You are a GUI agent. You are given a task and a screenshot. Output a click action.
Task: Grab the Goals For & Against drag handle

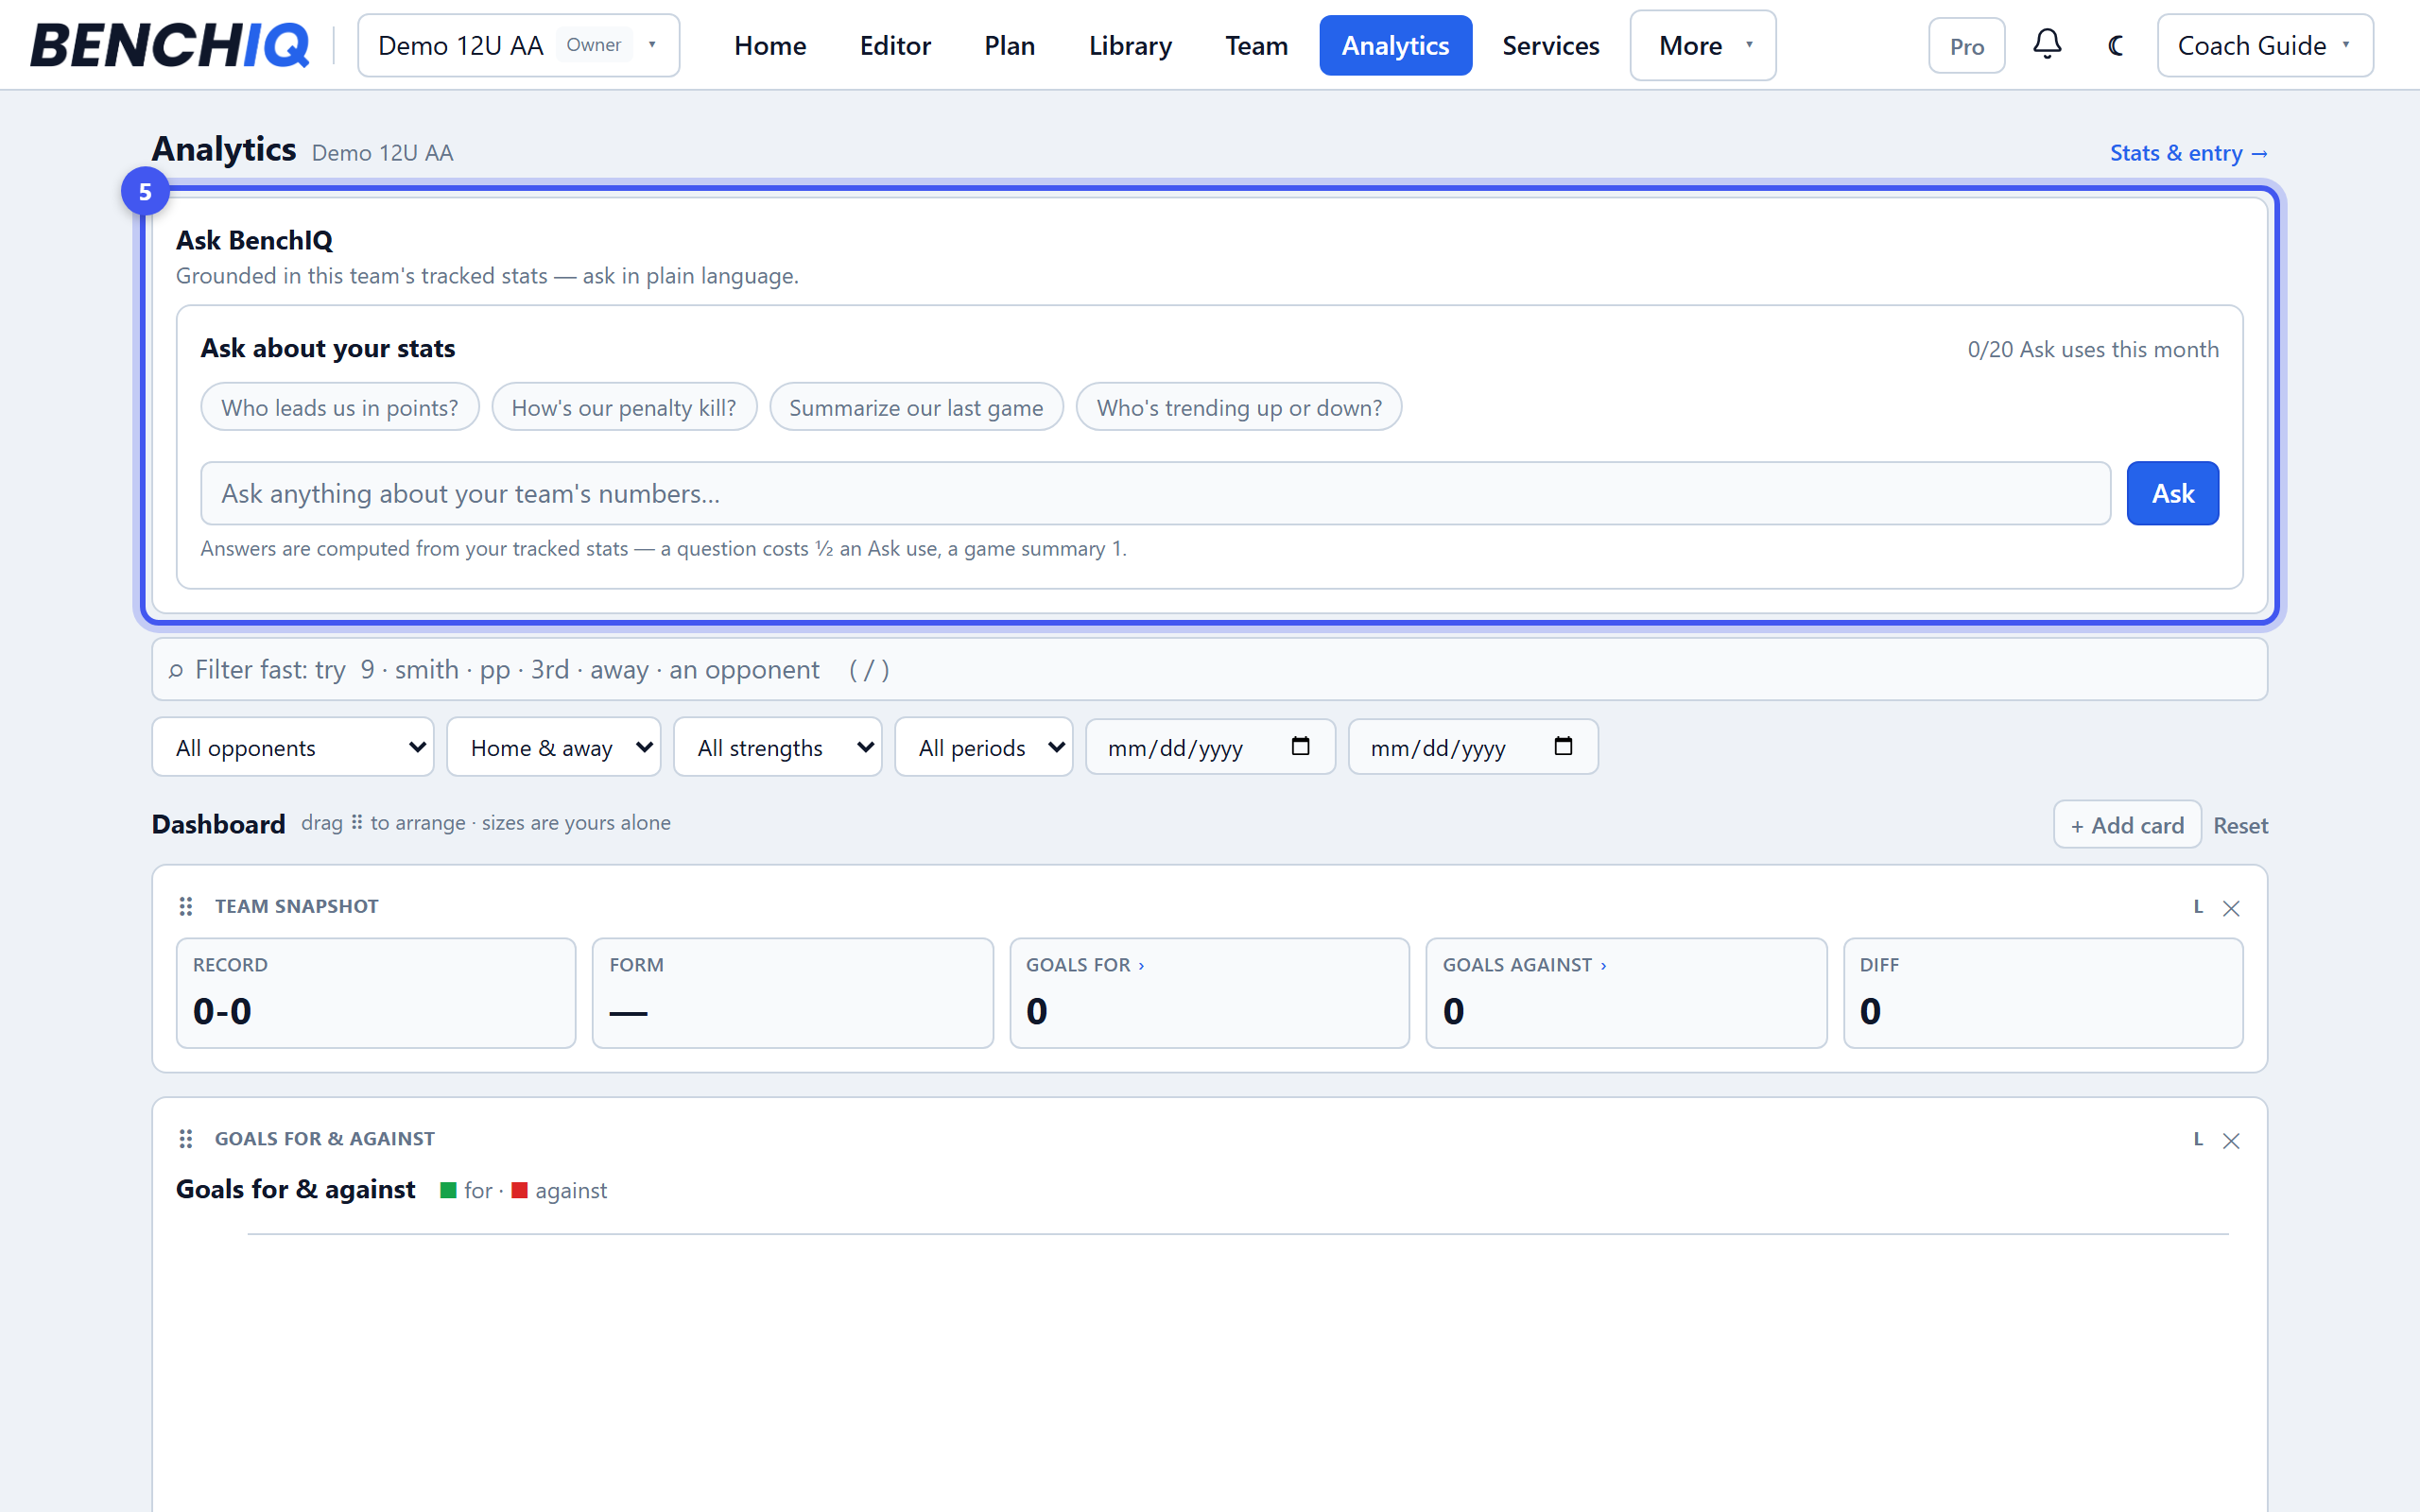point(185,1138)
